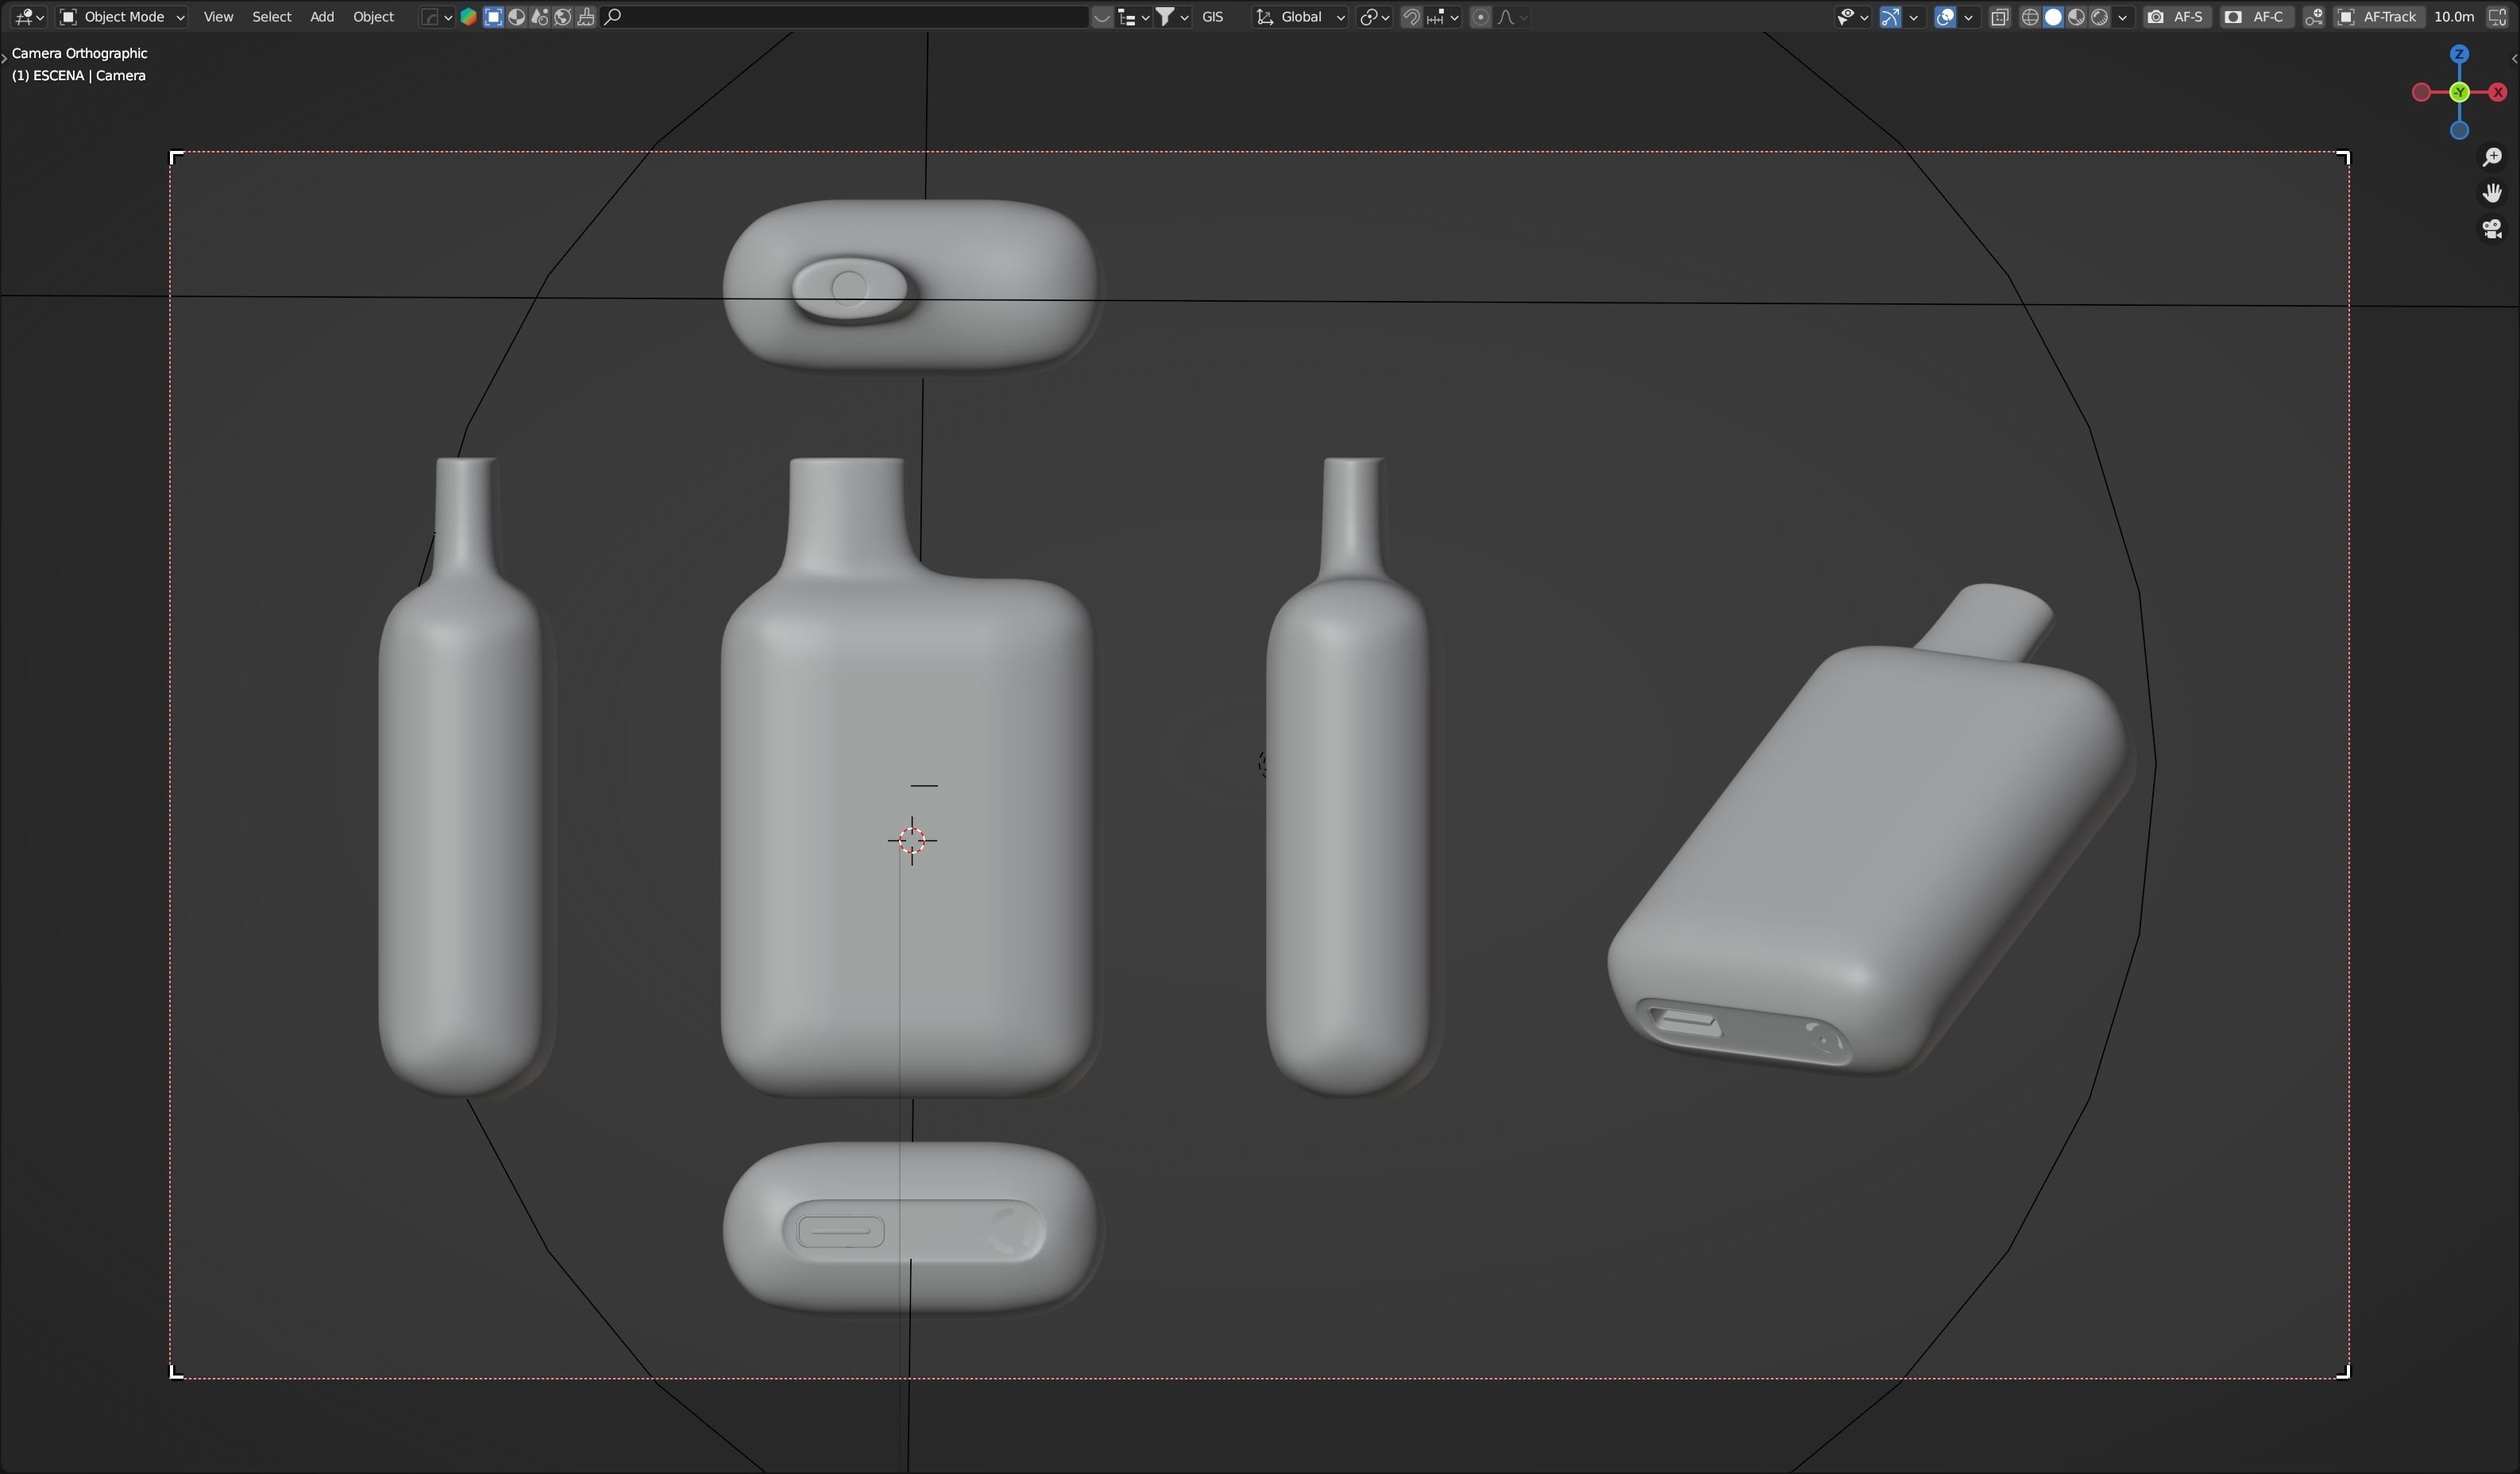Image resolution: width=2520 pixels, height=1474 pixels.
Task: Open the Object menu
Action: click(x=373, y=17)
